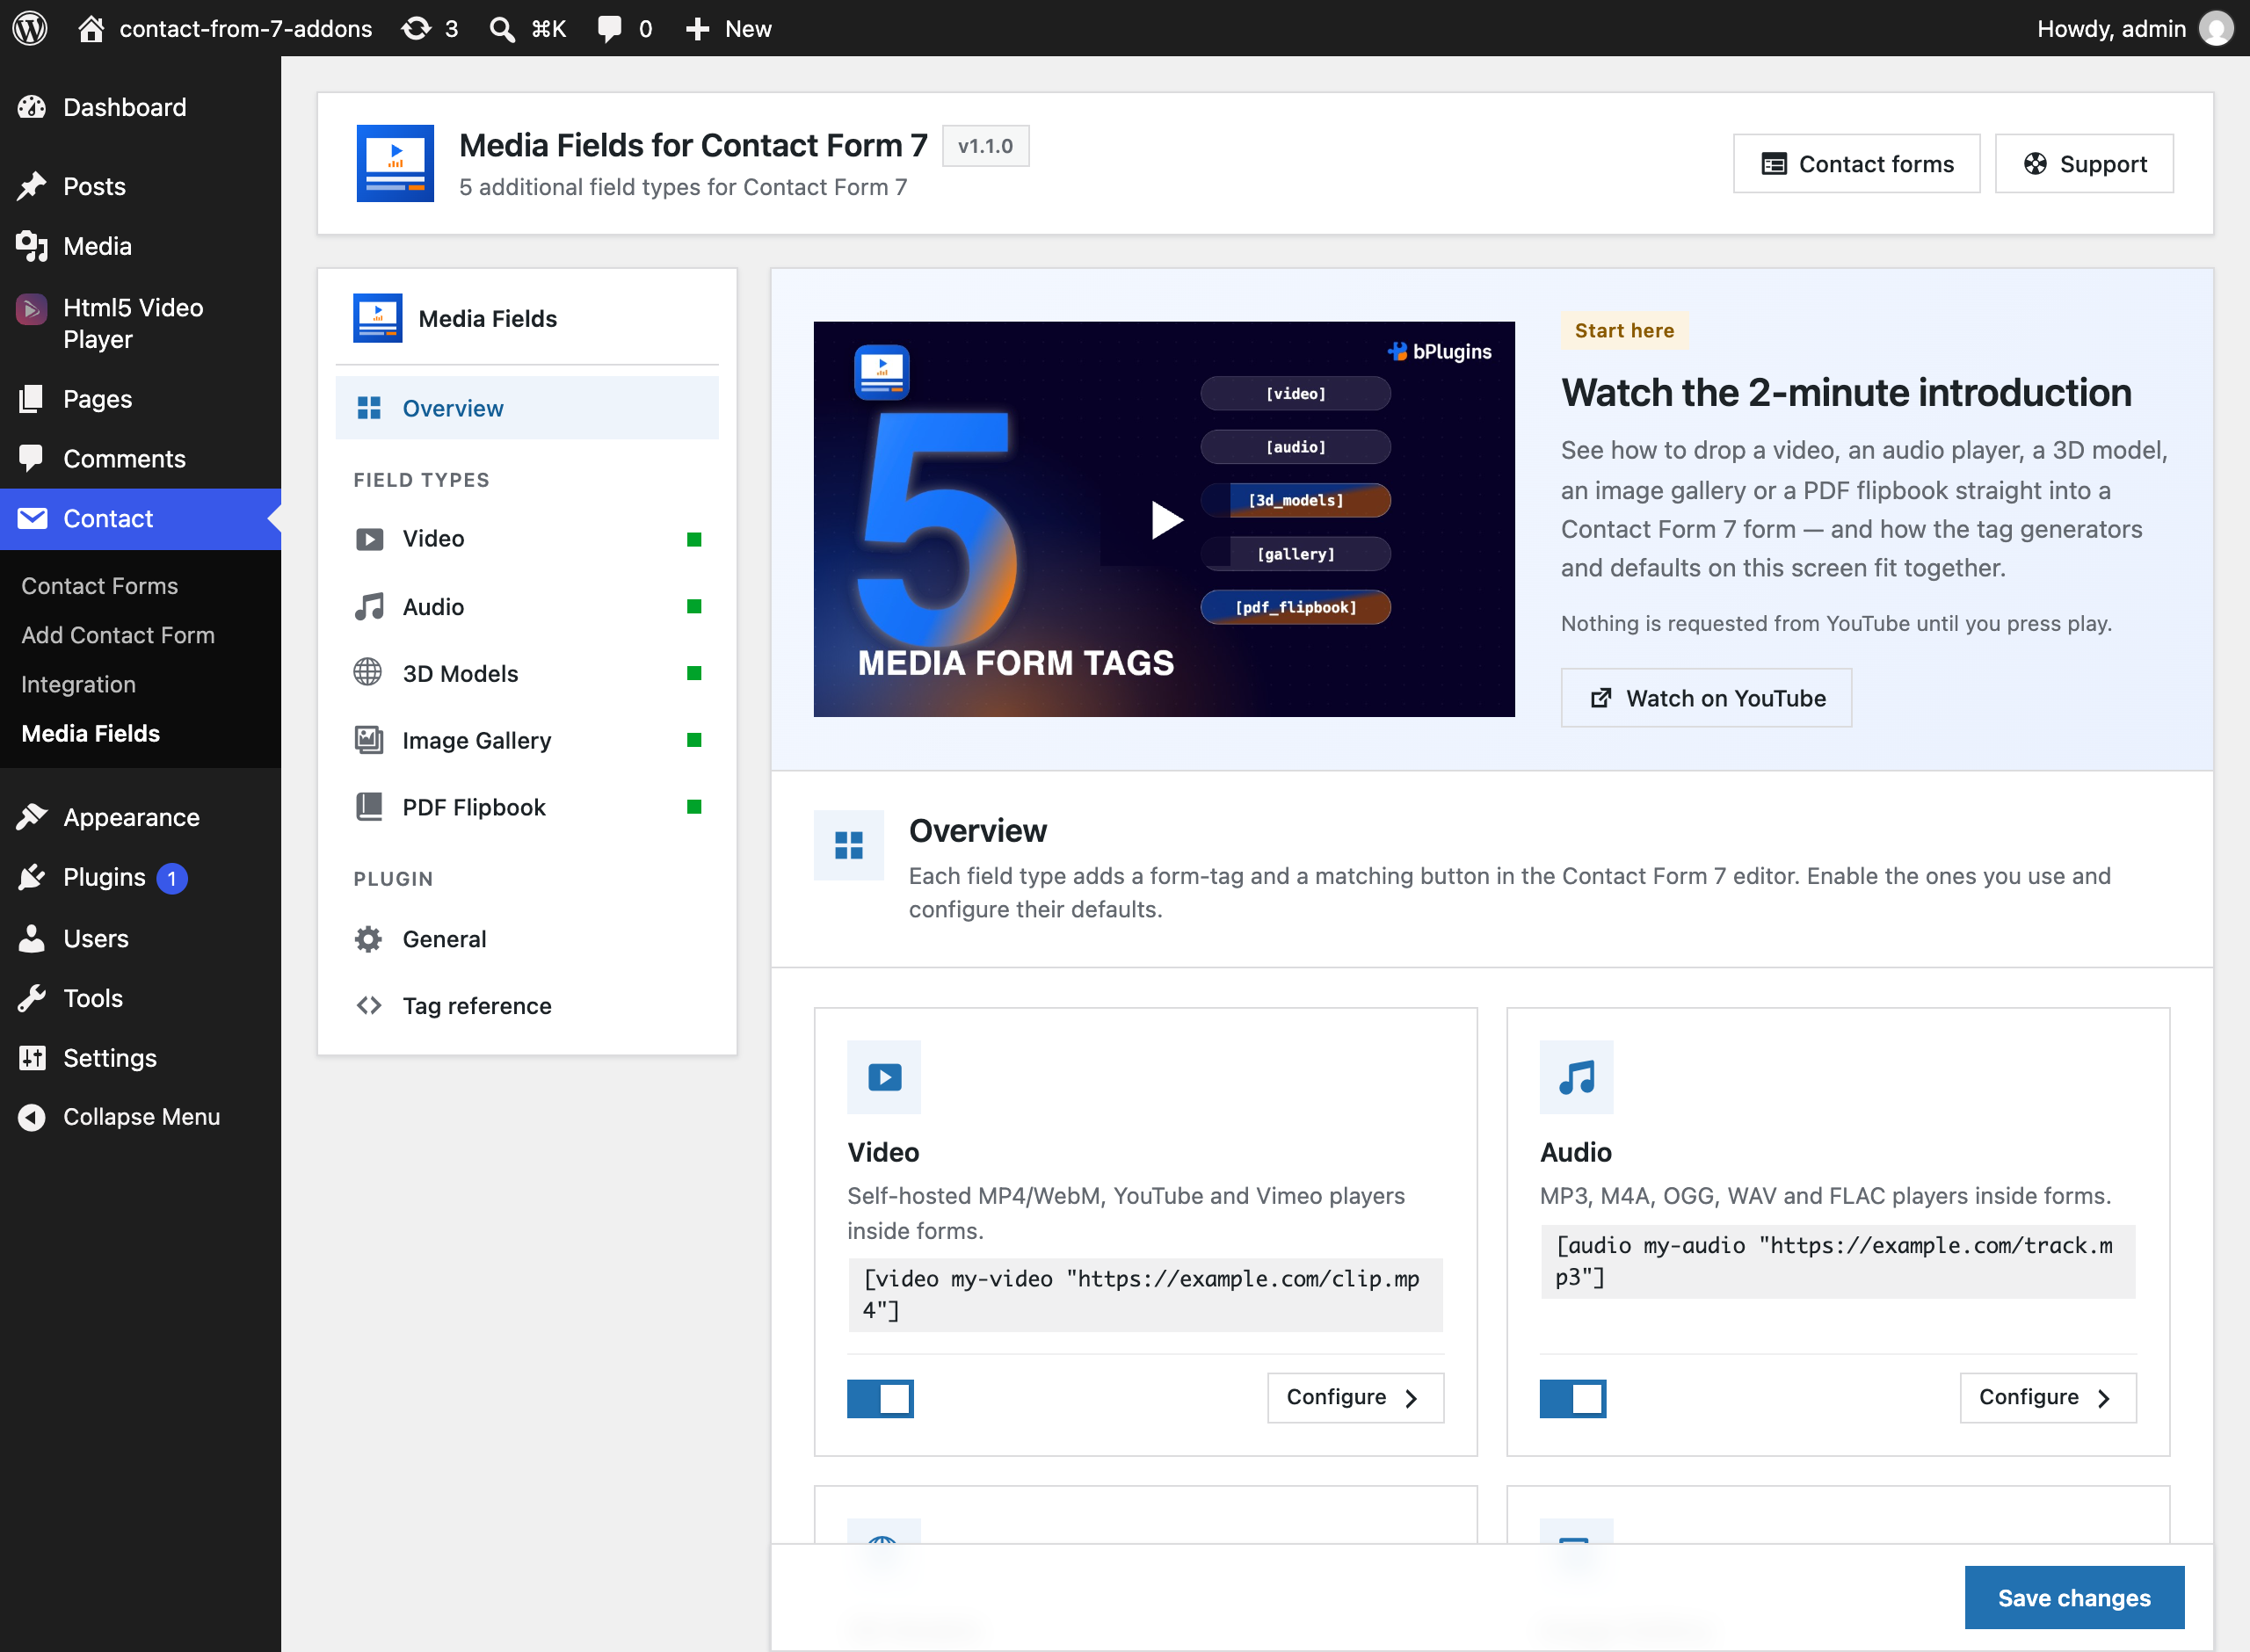Click the Comments icon in sidebar
Image resolution: width=2250 pixels, height=1652 pixels.
tap(32, 458)
